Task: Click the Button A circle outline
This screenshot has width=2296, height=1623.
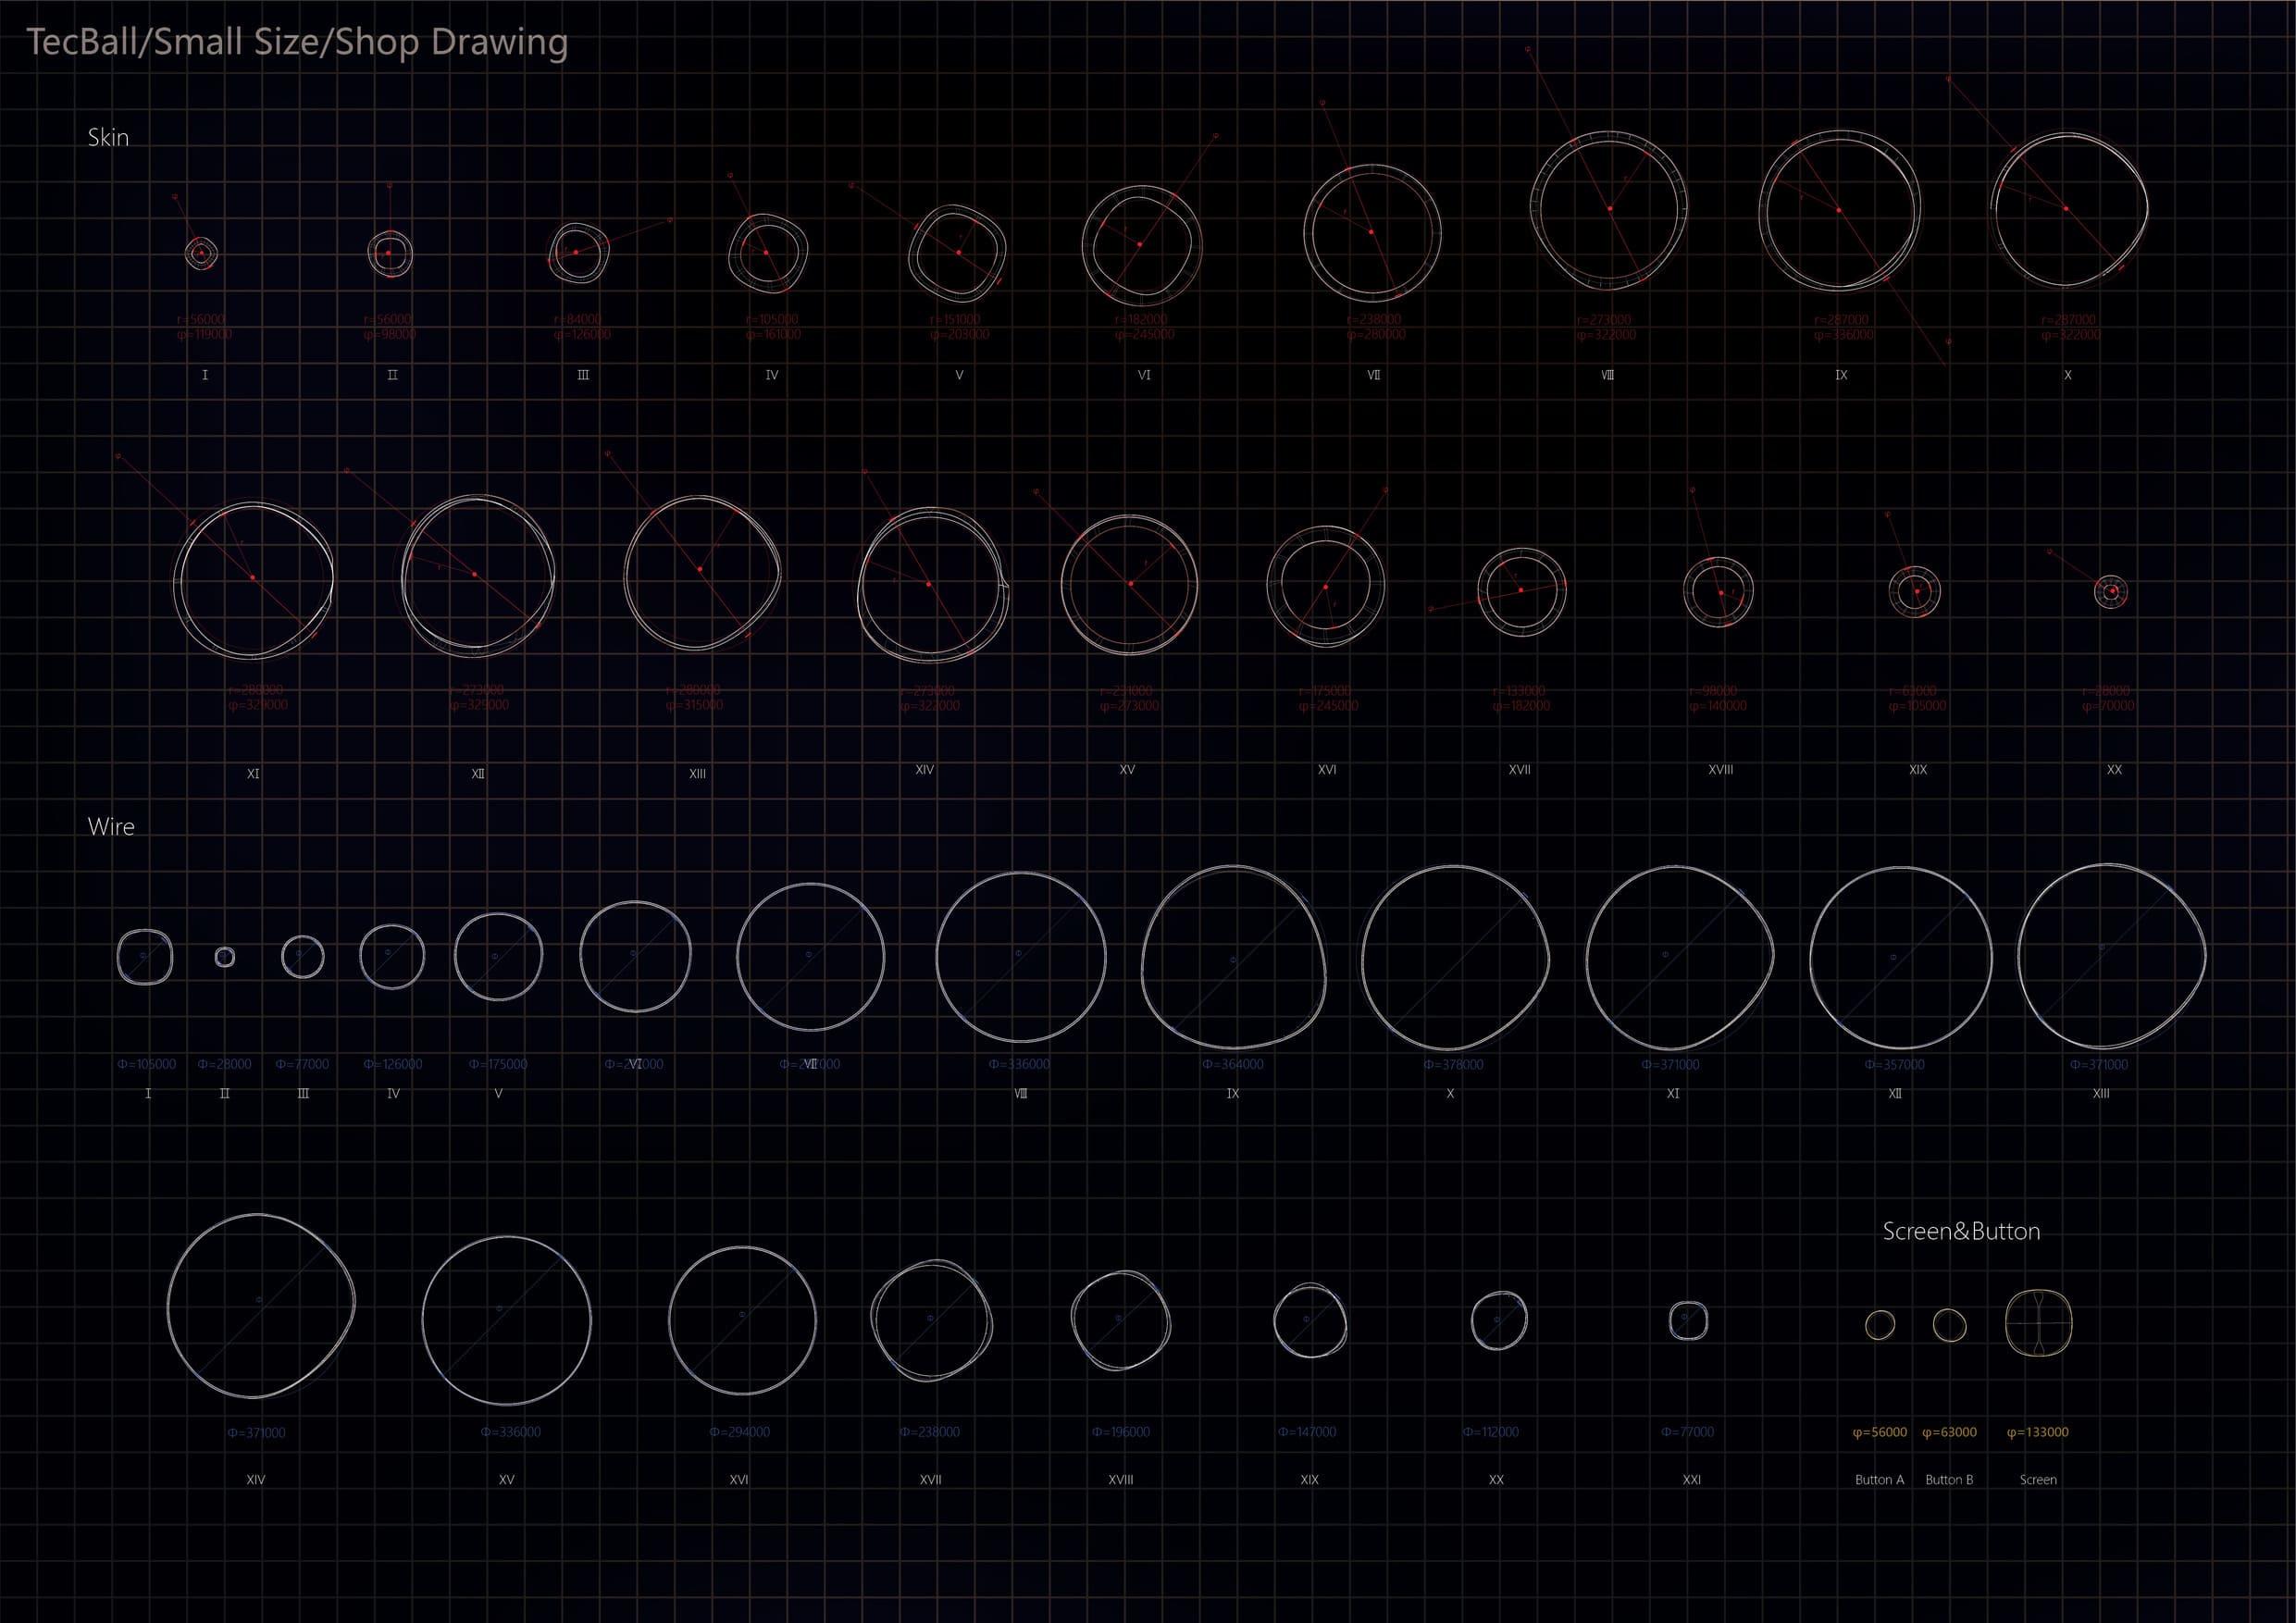Action: click(1879, 1324)
